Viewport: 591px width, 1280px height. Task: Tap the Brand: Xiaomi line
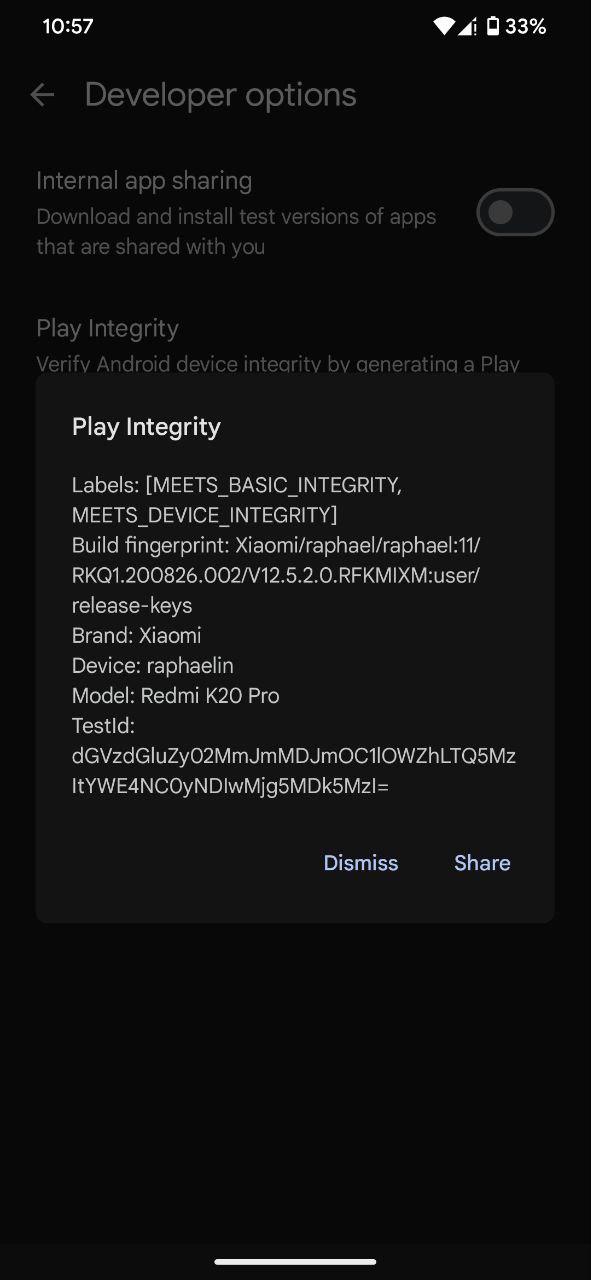pyautogui.click(x=136, y=635)
